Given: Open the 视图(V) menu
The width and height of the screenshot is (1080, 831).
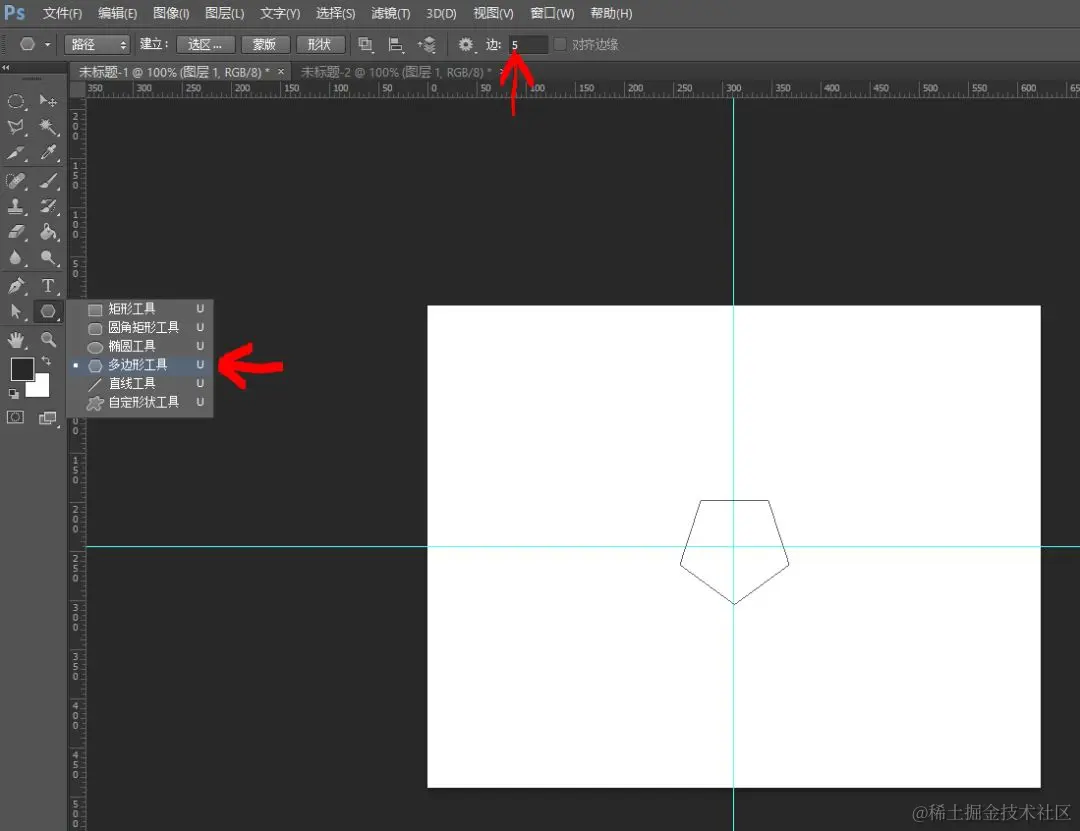Looking at the screenshot, I should tap(493, 13).
